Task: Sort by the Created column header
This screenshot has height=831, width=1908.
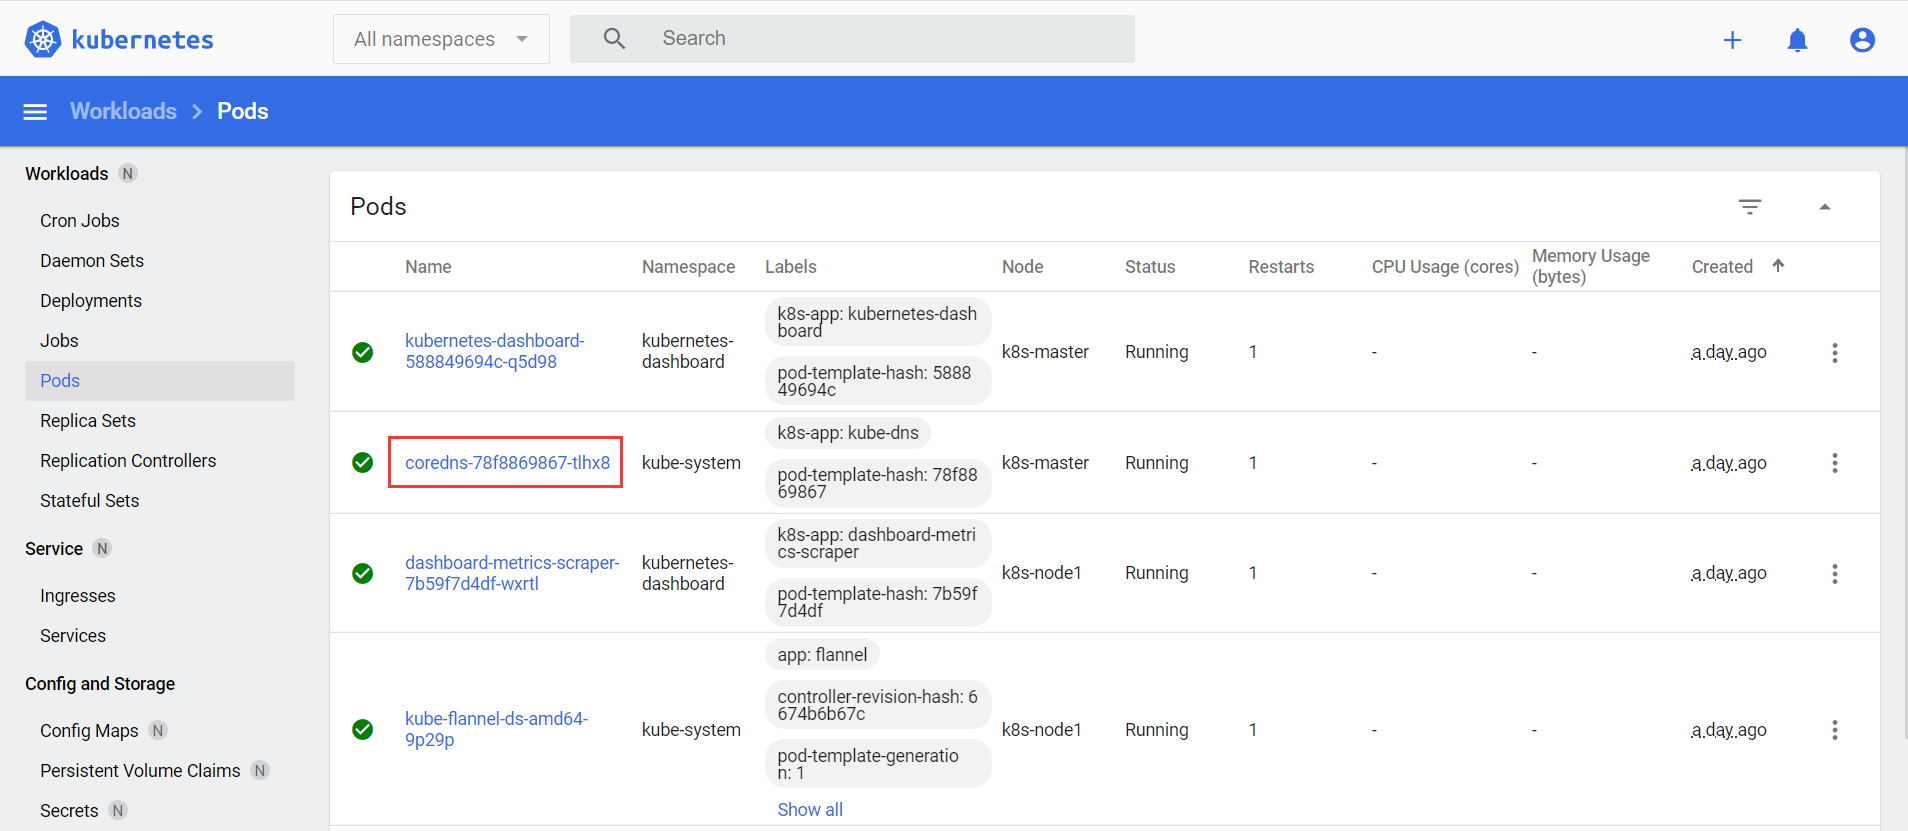Action: click(x=1722, y=267)
